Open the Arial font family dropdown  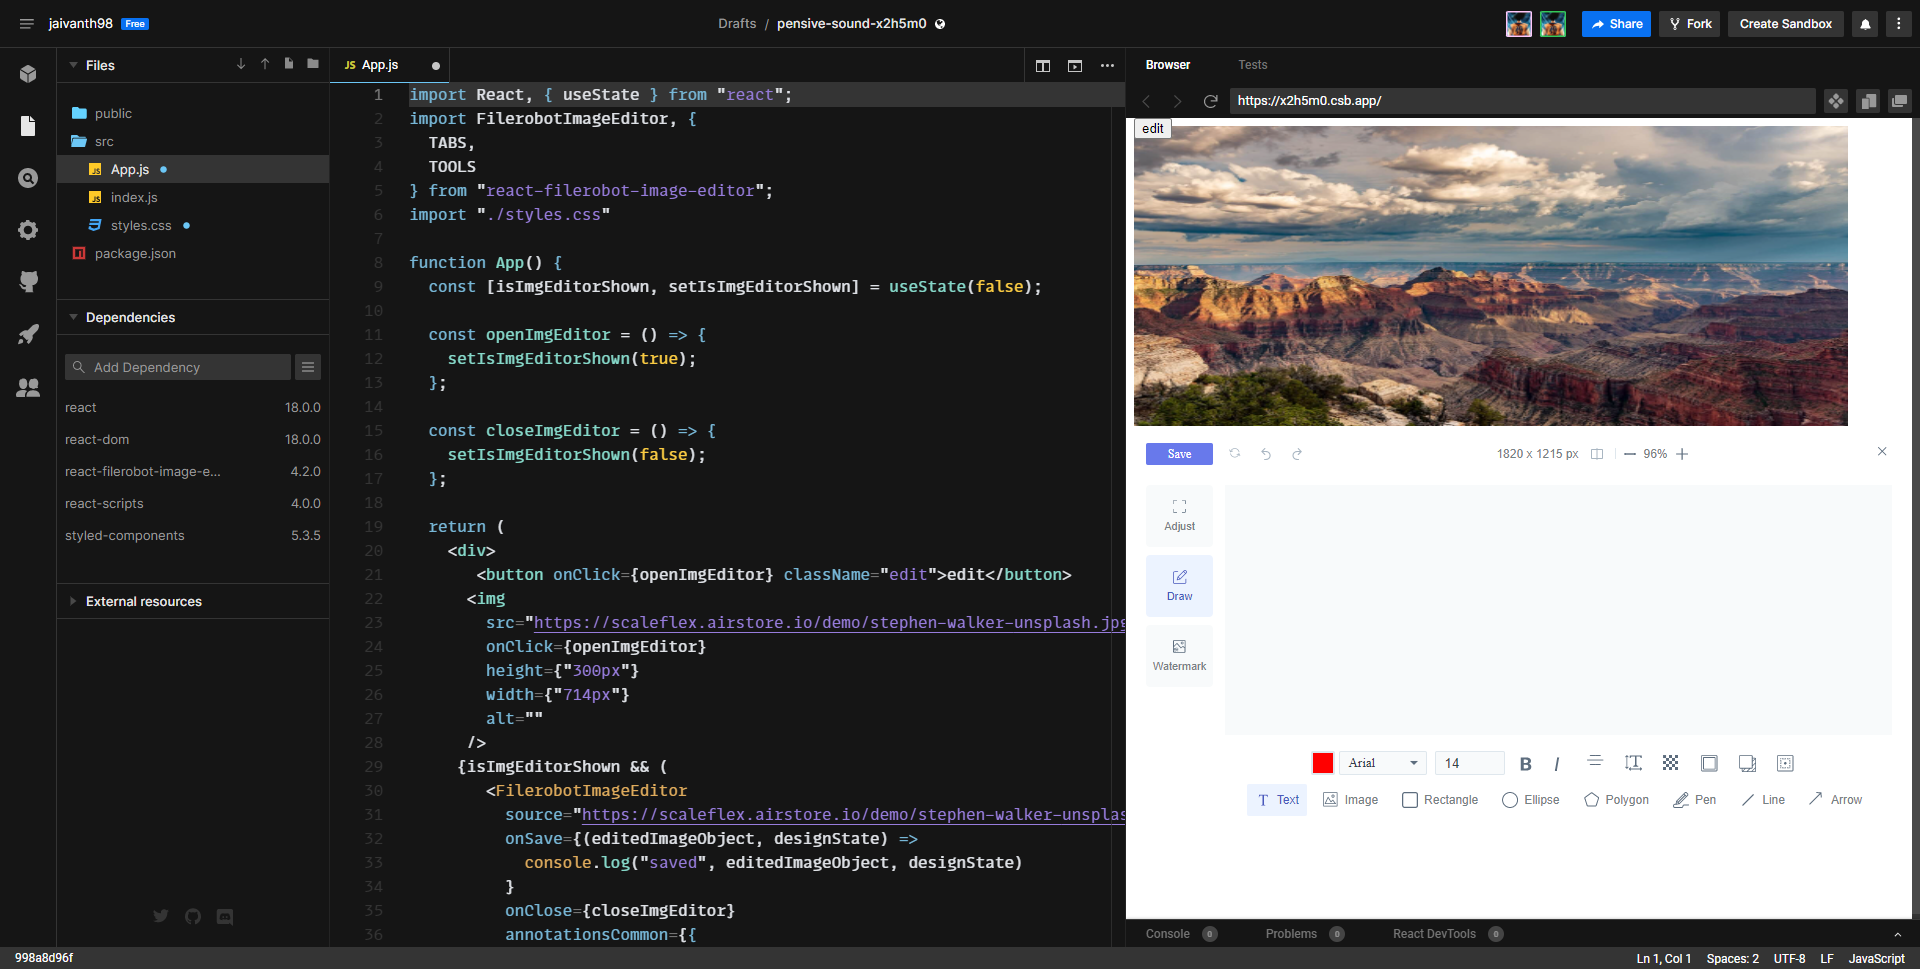click(1382, 763)
